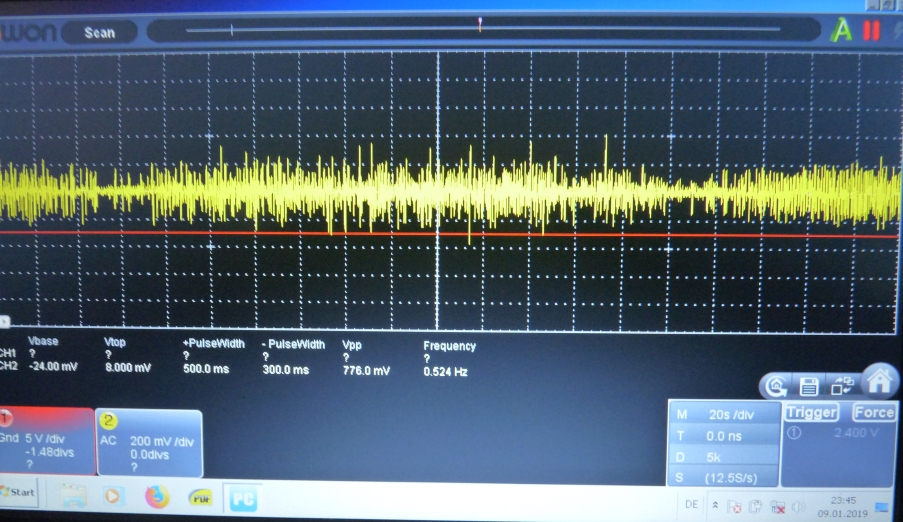Viewport: 903px width, 522px height.
Task: Click the trigger position marker above the graticule
Action: tap(480, 22)
